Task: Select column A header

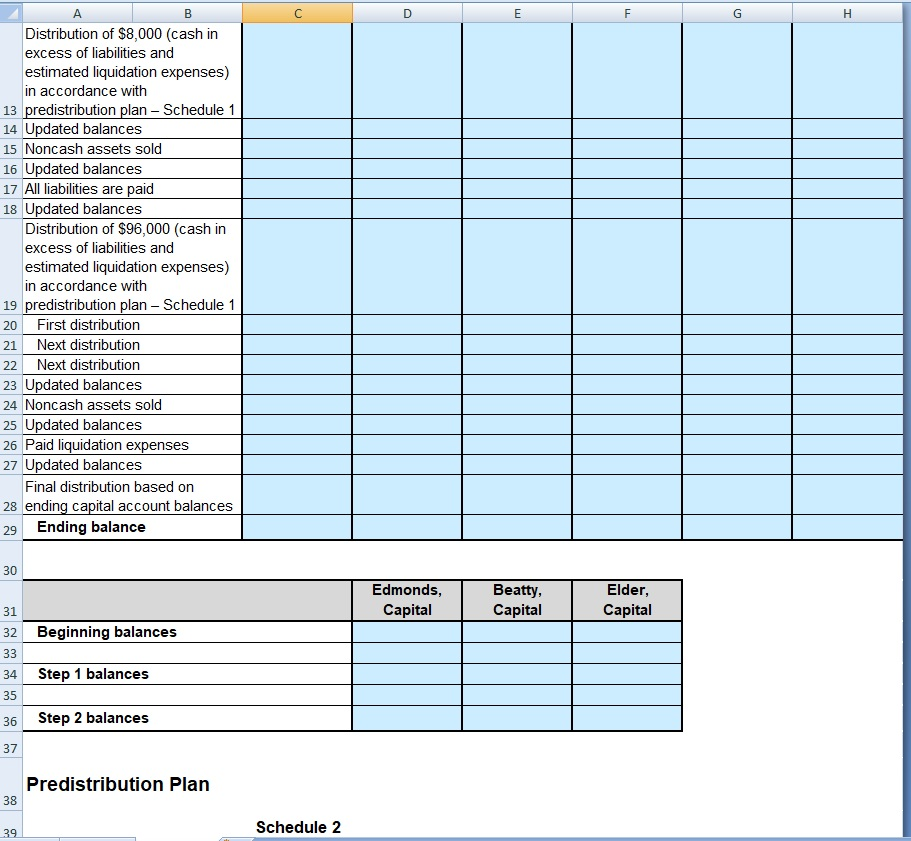Action: point(77,13)
